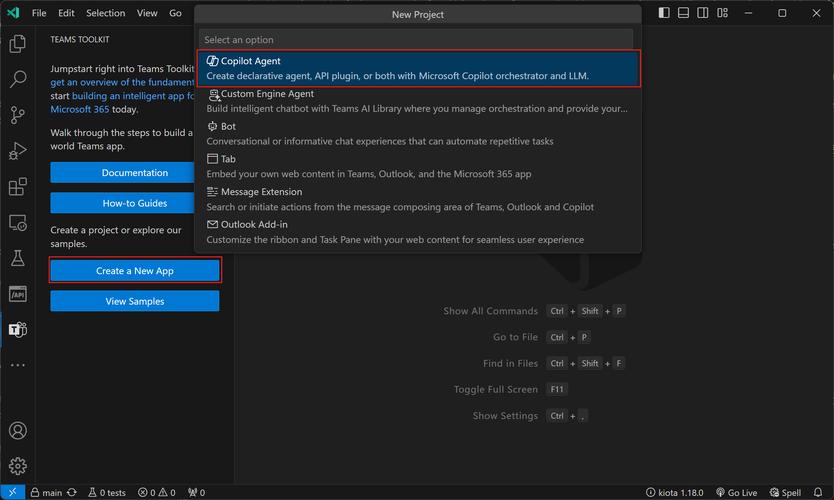
Task: Open the Explorer view in activity bar
Action: [17, 44]
